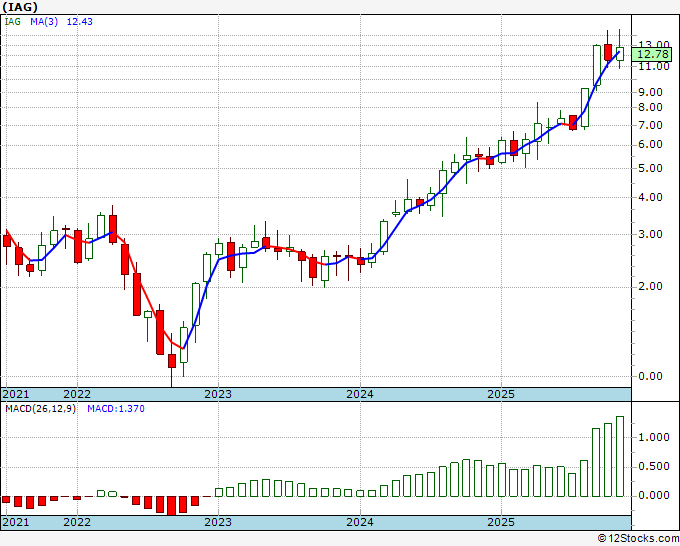Click the moving average value 12.43
Viewport: 680px width, 546px height.
[x=79, y=22]
